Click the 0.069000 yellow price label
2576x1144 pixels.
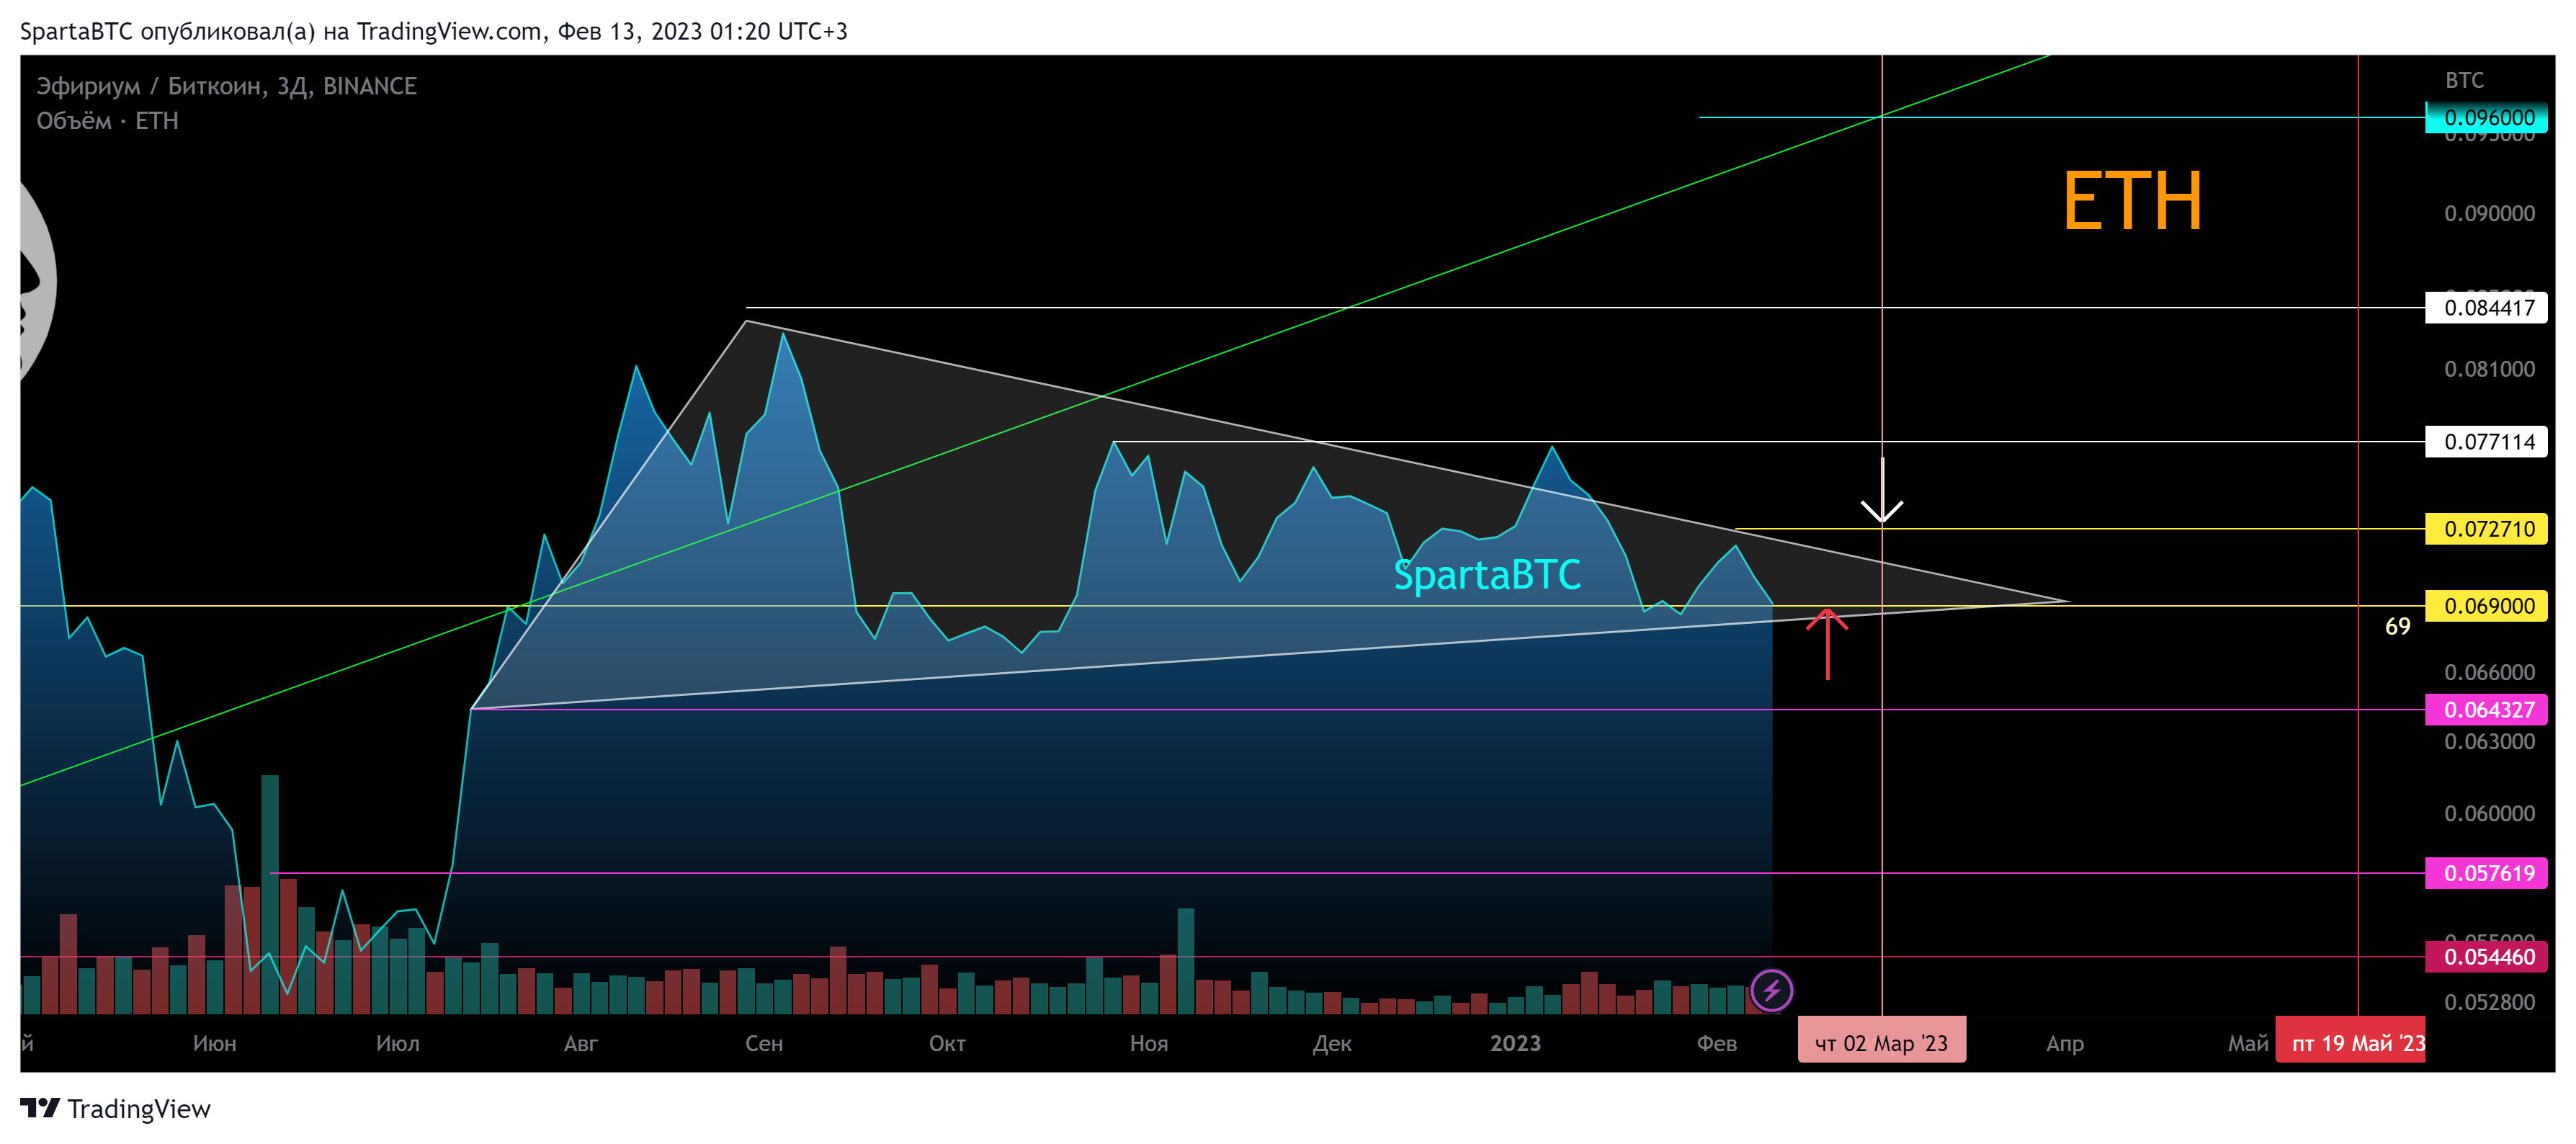(2486, 605)
